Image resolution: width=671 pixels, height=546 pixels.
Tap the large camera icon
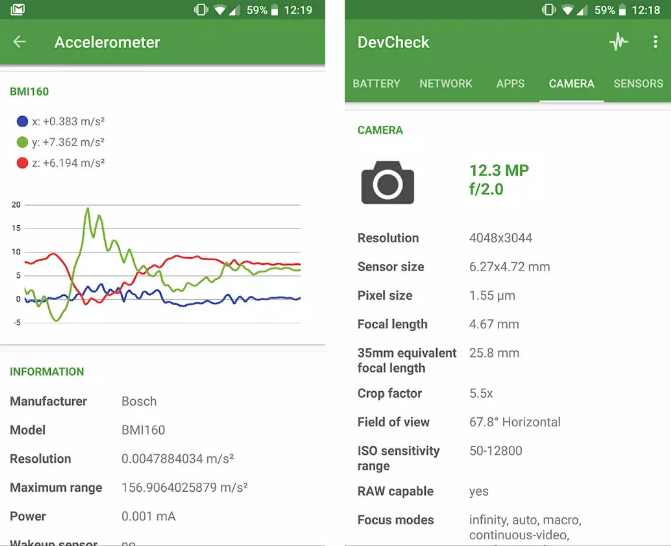pos(387,182)
